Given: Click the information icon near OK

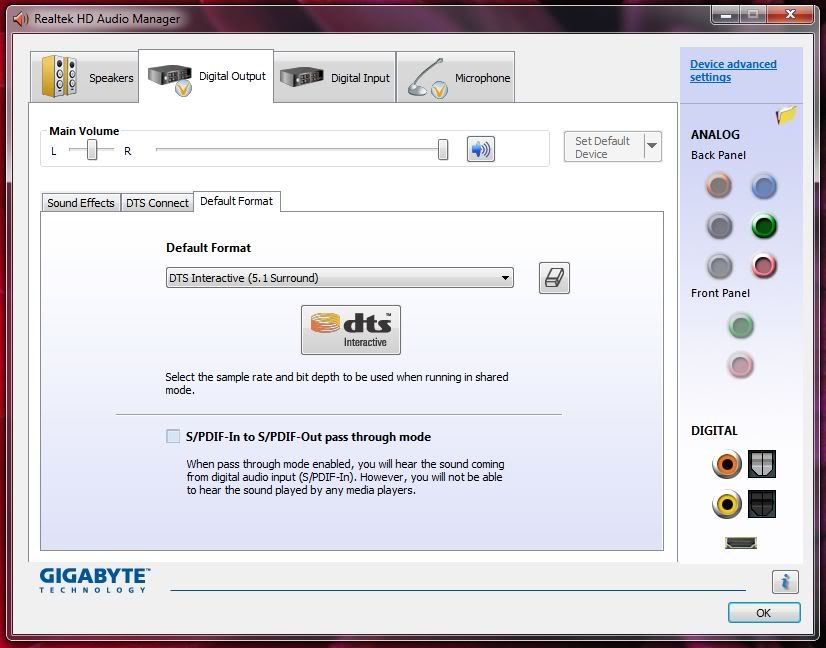Looking at the screenshot, I should (785, 582).
